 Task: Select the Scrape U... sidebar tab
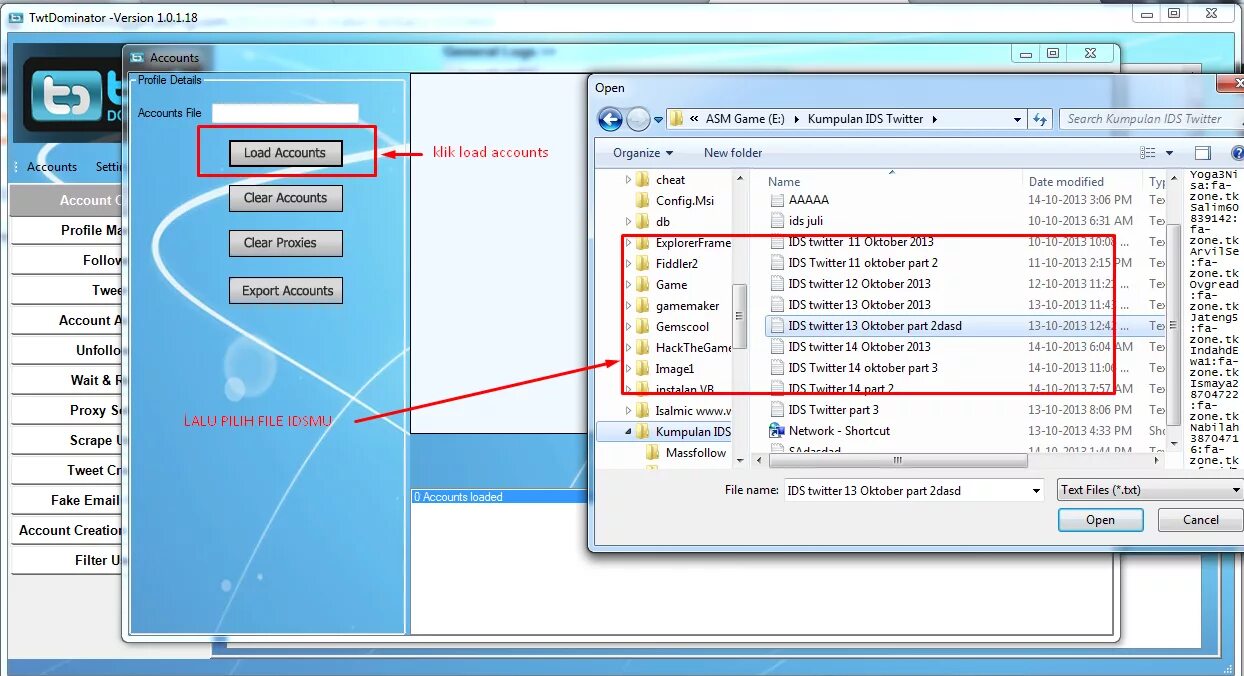tap(67, 440)
